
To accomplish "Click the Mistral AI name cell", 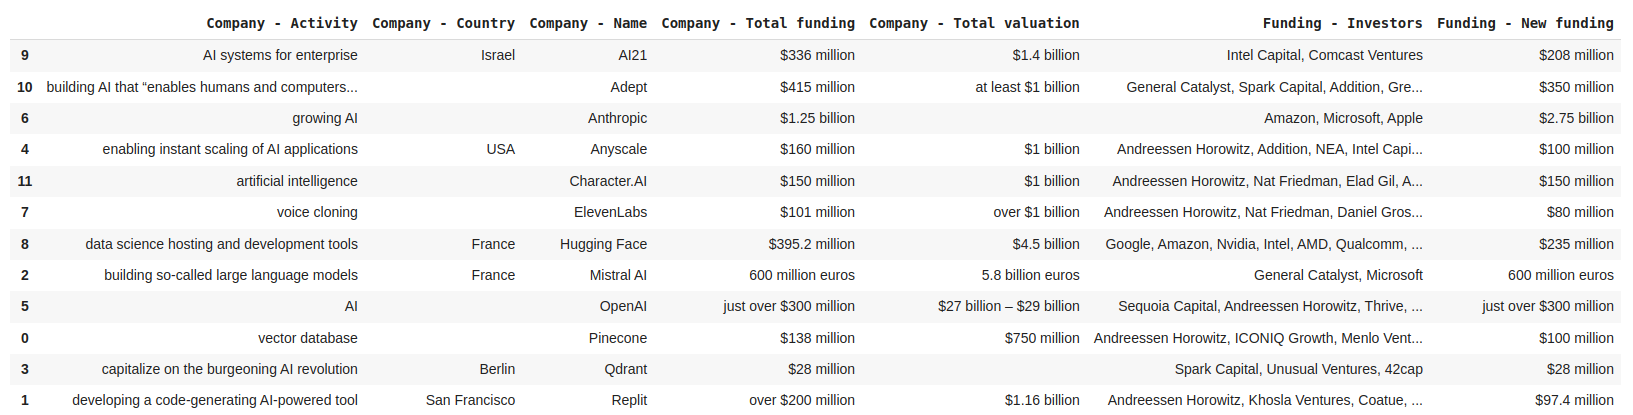I will (x=618, y=275).
